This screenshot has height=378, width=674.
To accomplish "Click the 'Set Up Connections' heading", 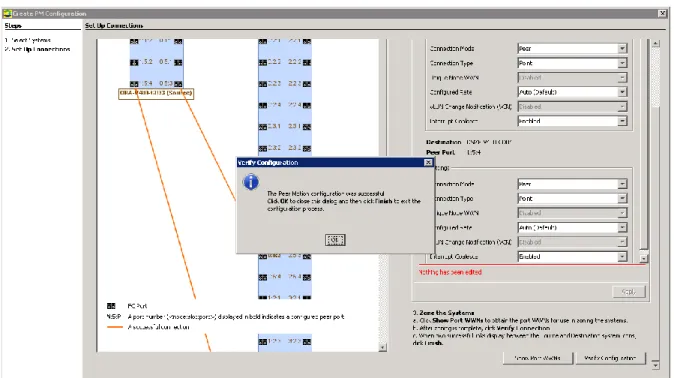I will [x=114, y=26].
